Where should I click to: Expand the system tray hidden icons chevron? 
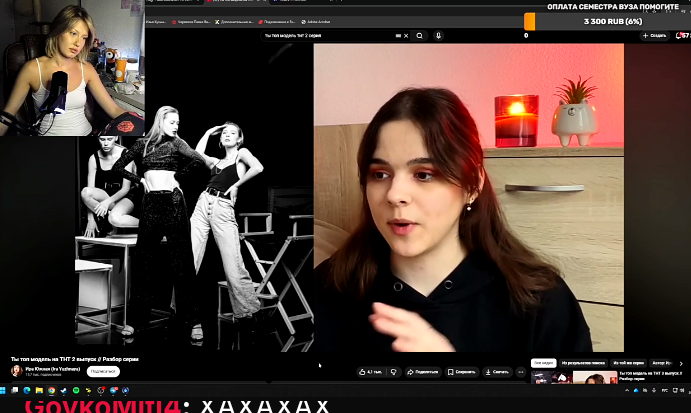[627, 391]
